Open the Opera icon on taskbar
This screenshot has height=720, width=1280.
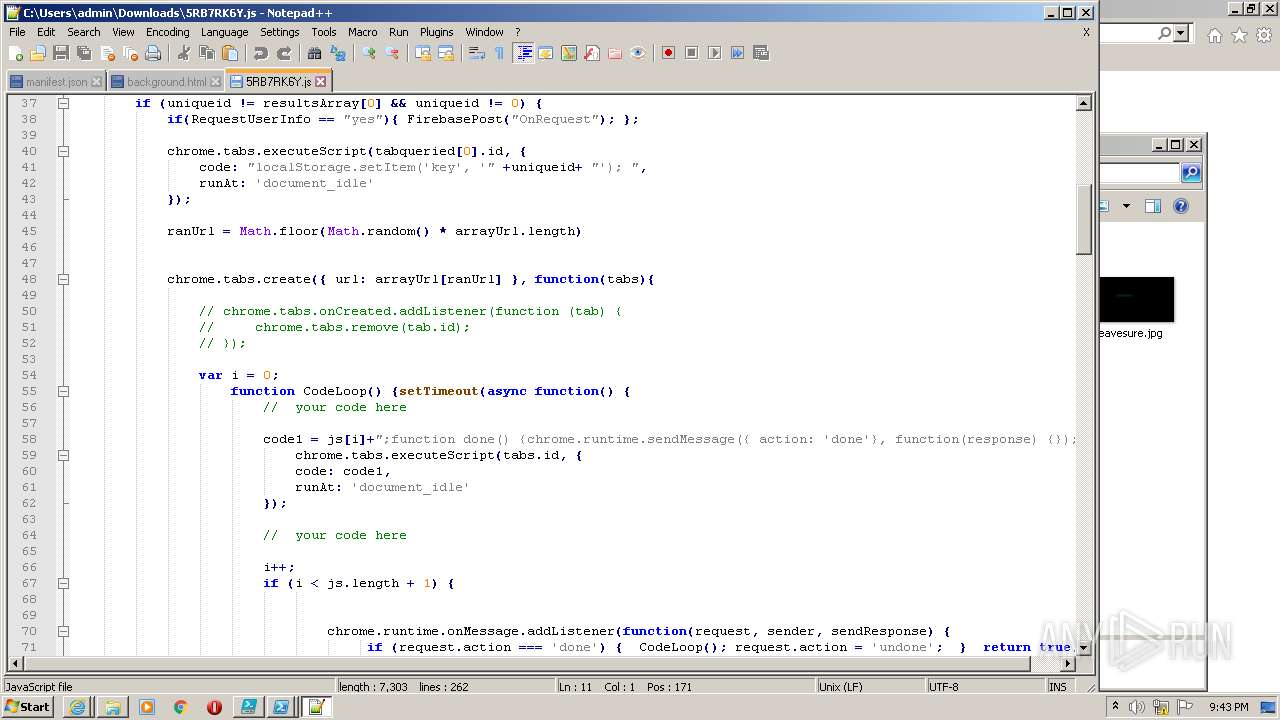[214, 707]
